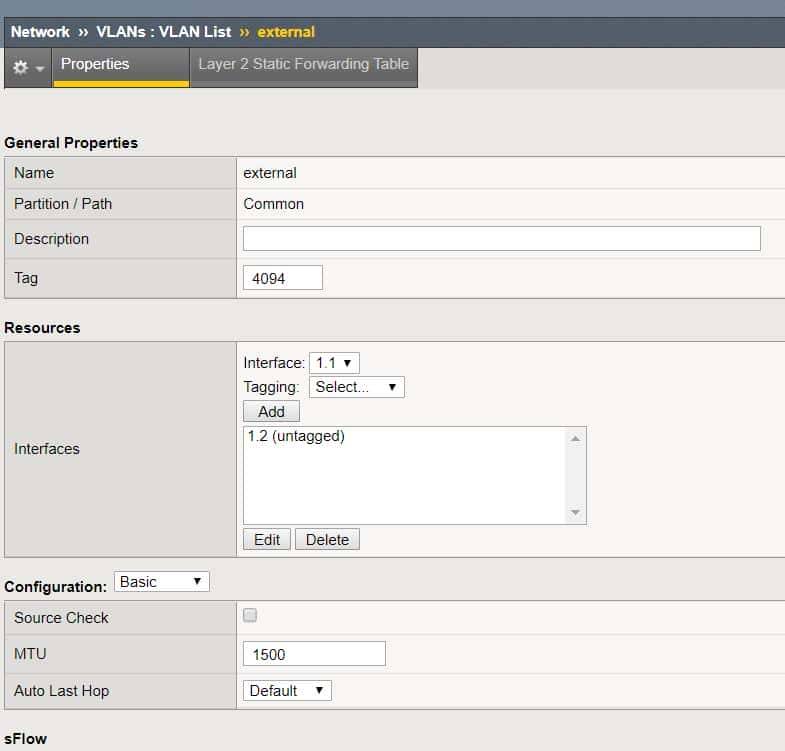Click the VLAN List breadcrumb link

(x=163, y=32)
